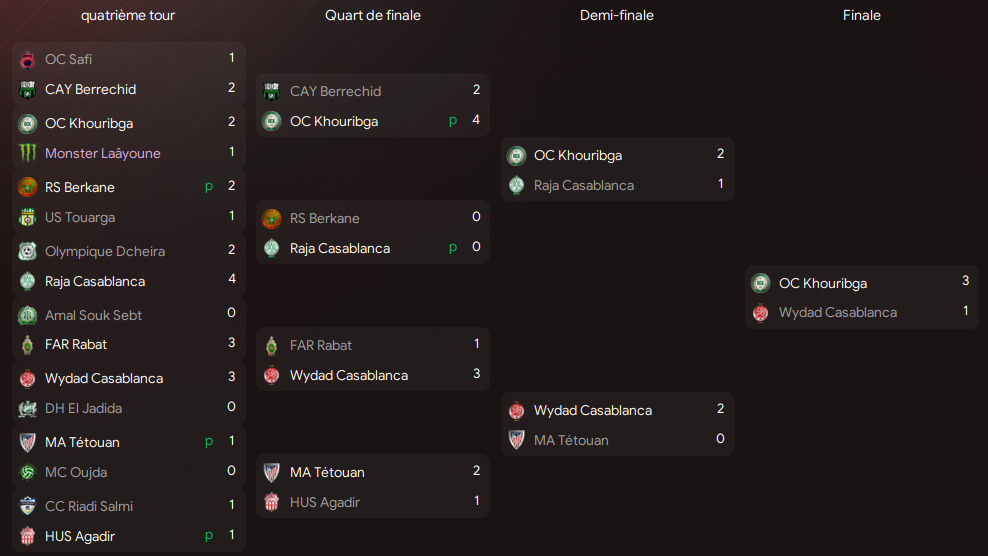Image resolution: width=988 pixels, height=556 pixels.
Task: Click Monster Laâyoune team name
Action: coord(102,153)
